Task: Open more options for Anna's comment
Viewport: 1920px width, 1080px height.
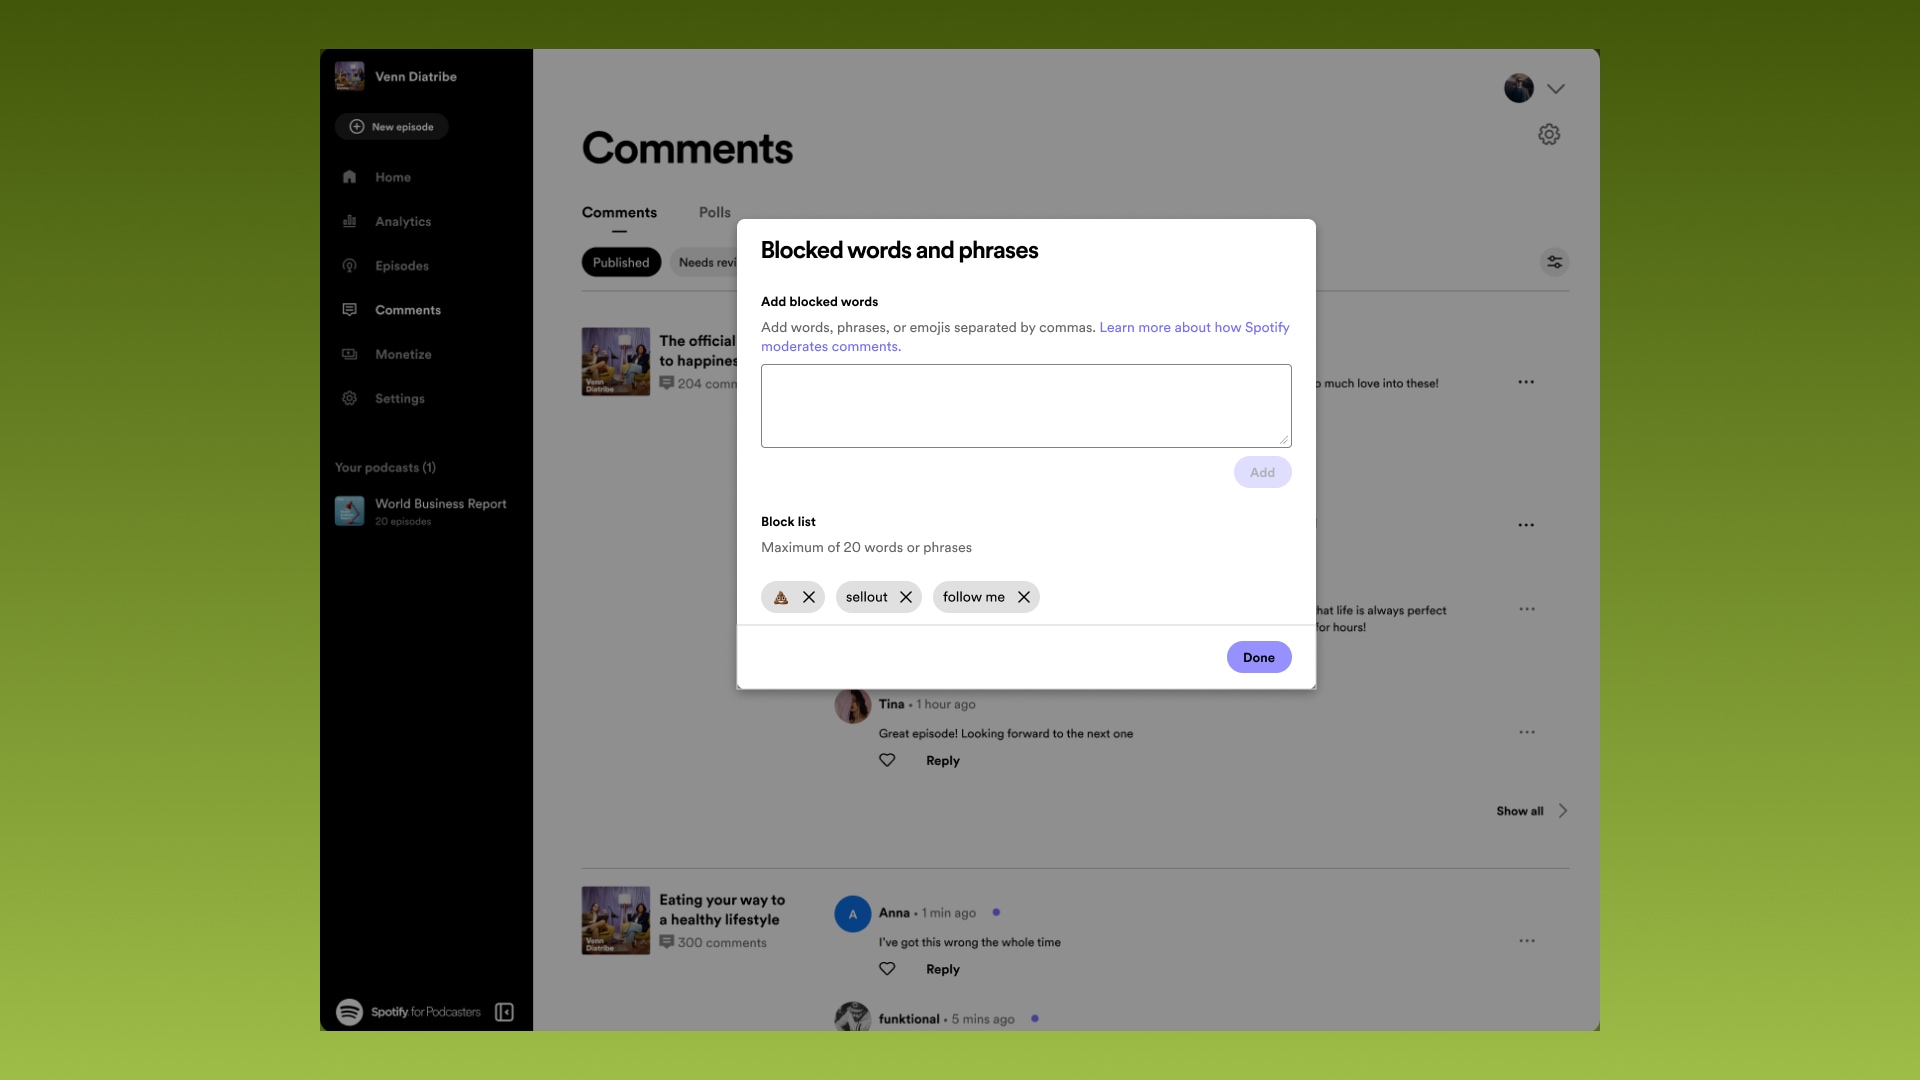Action: pyautogui.click(x=1527, y=941)
